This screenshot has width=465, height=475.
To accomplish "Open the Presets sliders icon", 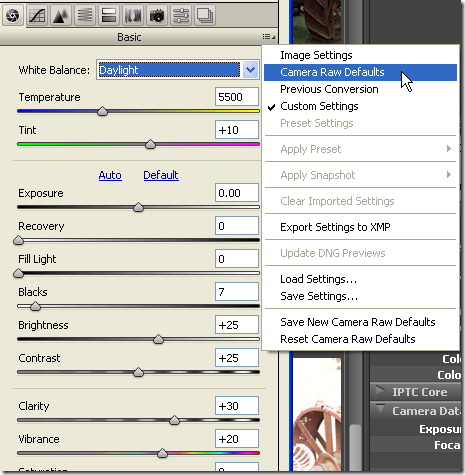I will coord(181,16).
